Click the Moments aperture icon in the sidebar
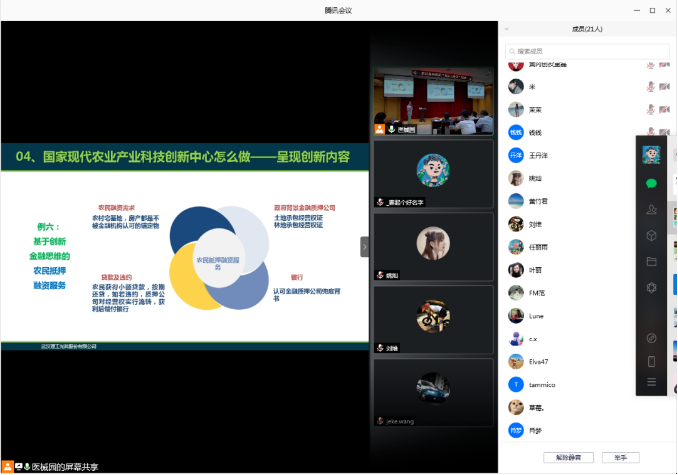Viewport: 678px width, 475px height. pos(651,288)
